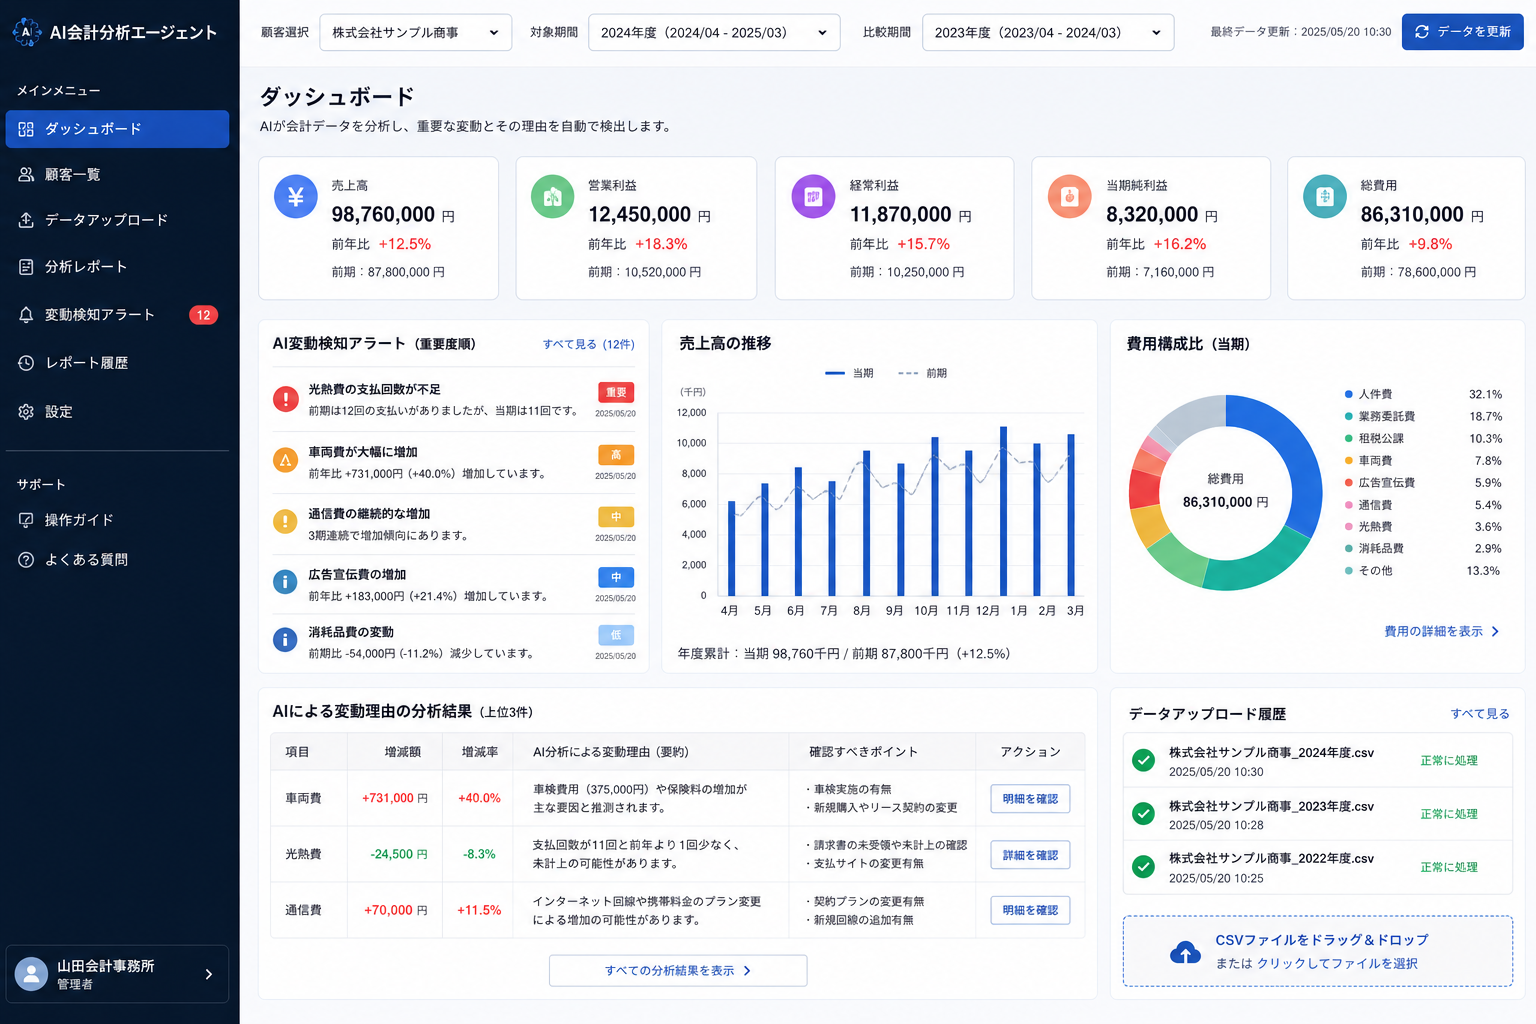Click 明細を確認 button for 車両費 row
1536x1024 pixels.
[1030, 799]
